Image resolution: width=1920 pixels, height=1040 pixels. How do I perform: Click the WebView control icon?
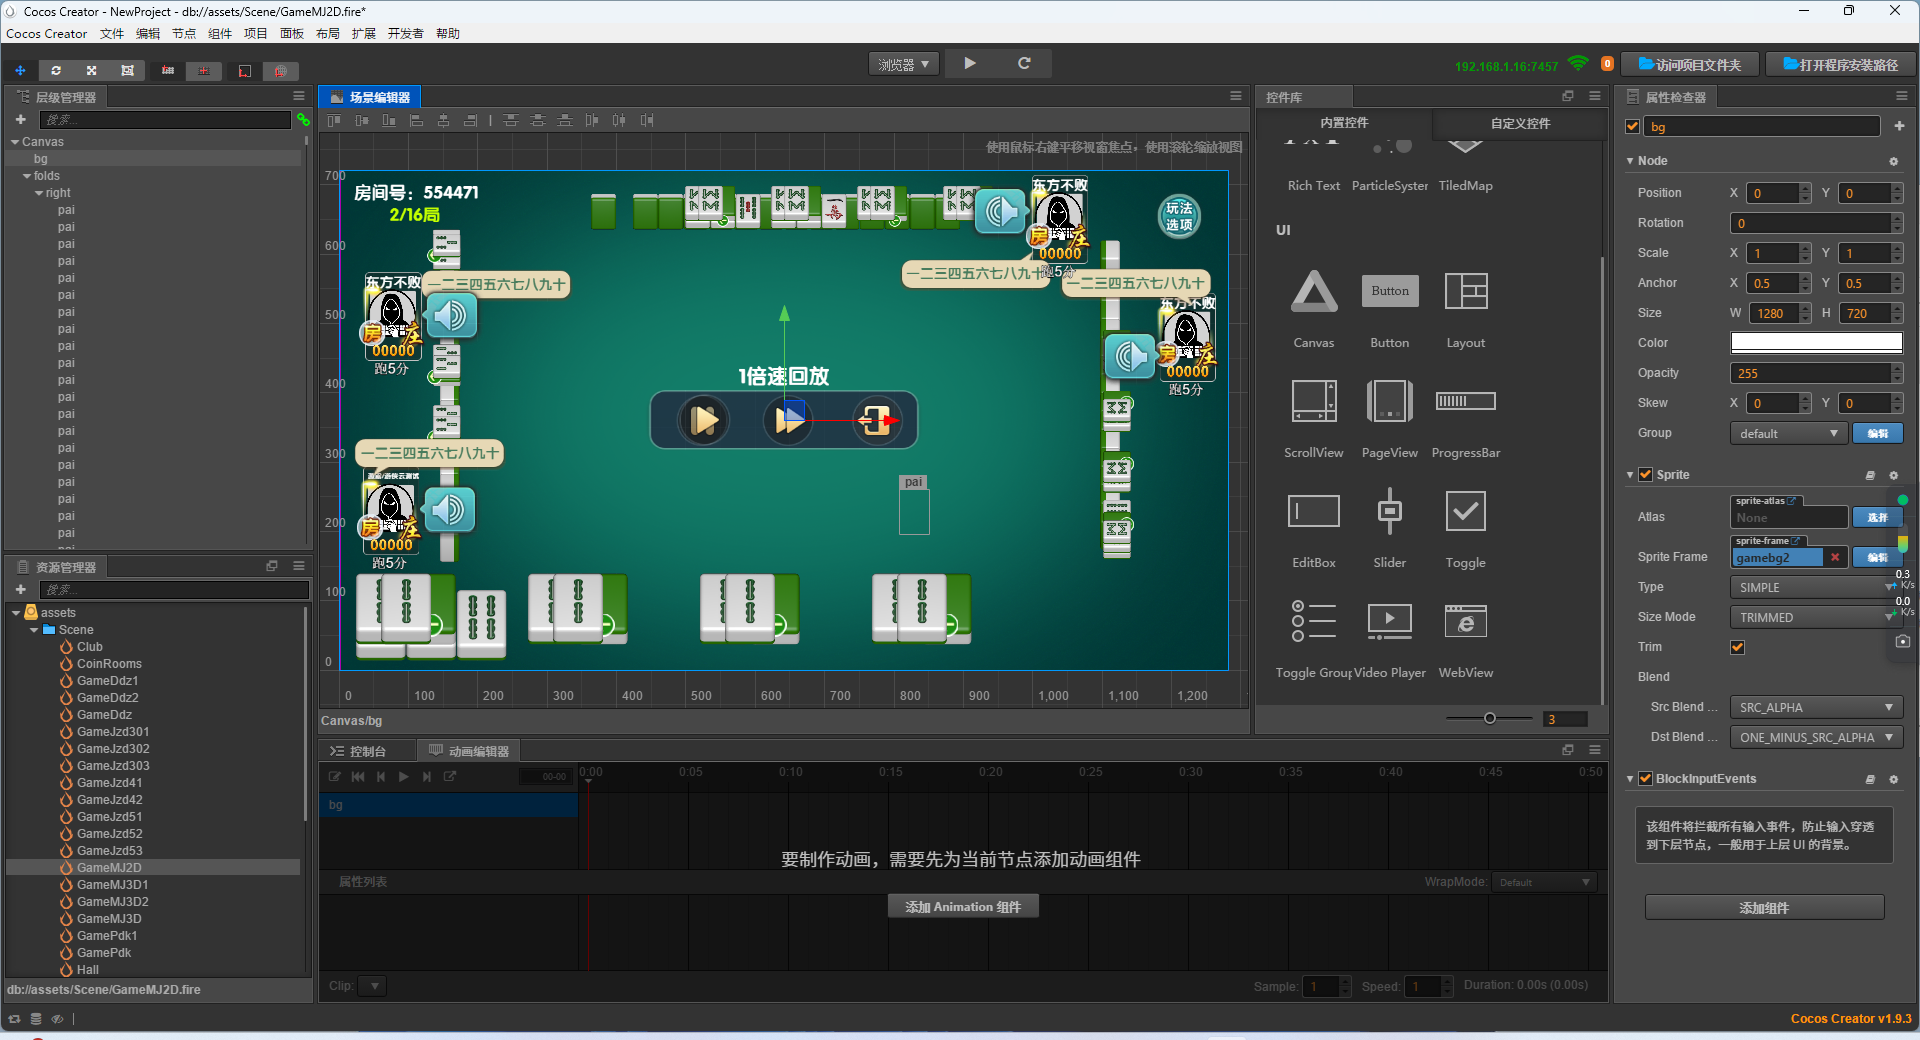pos(1465,621)
